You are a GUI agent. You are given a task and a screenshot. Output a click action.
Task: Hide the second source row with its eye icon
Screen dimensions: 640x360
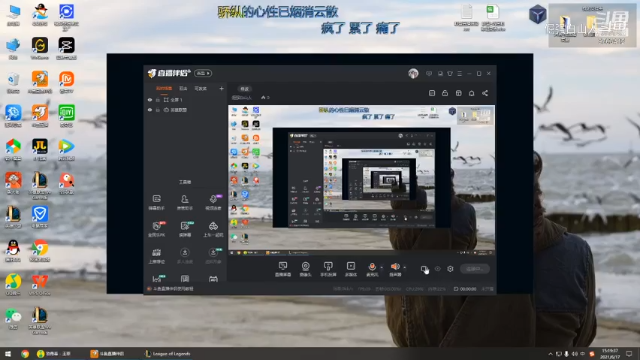click(x=150, y=110)
